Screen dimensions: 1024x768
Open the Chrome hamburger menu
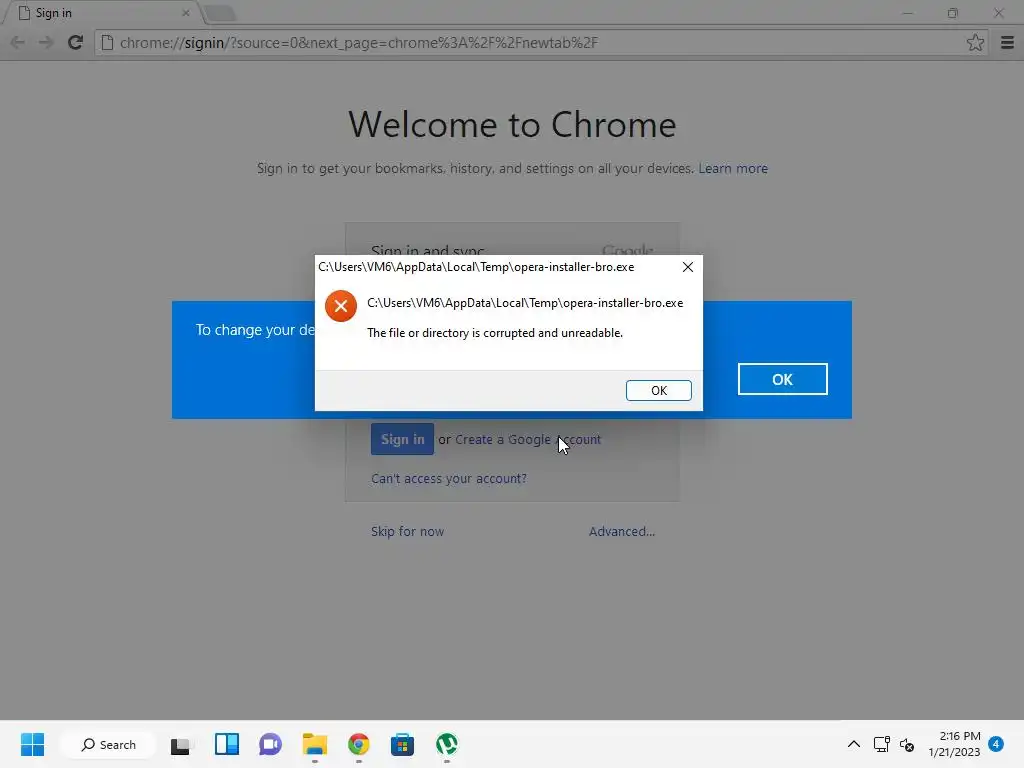point(1007,42)
